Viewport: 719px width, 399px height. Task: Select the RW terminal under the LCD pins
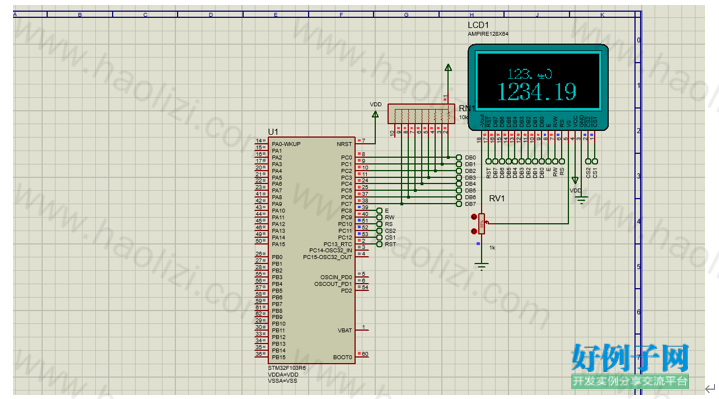click(555, 161)
